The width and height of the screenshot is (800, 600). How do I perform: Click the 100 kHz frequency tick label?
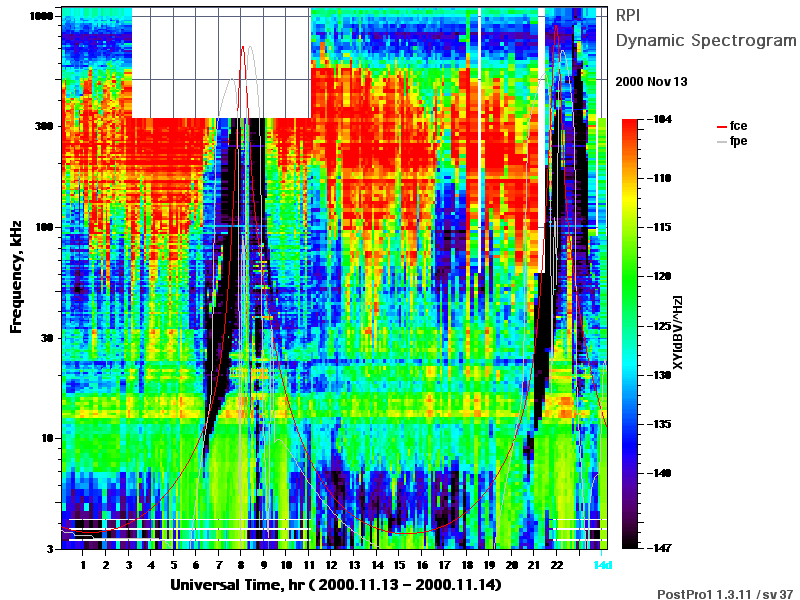tap(44, 227)
